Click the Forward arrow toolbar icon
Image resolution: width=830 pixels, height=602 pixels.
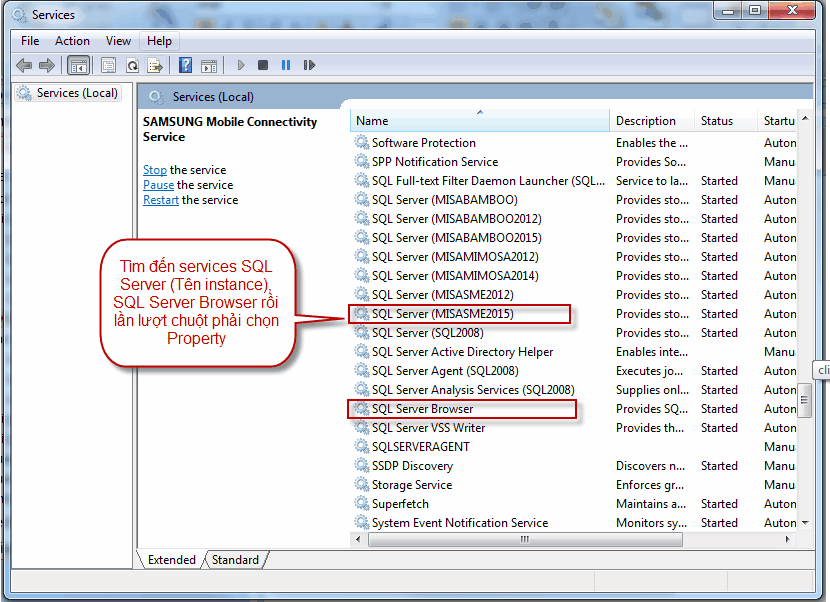point(47,65)
